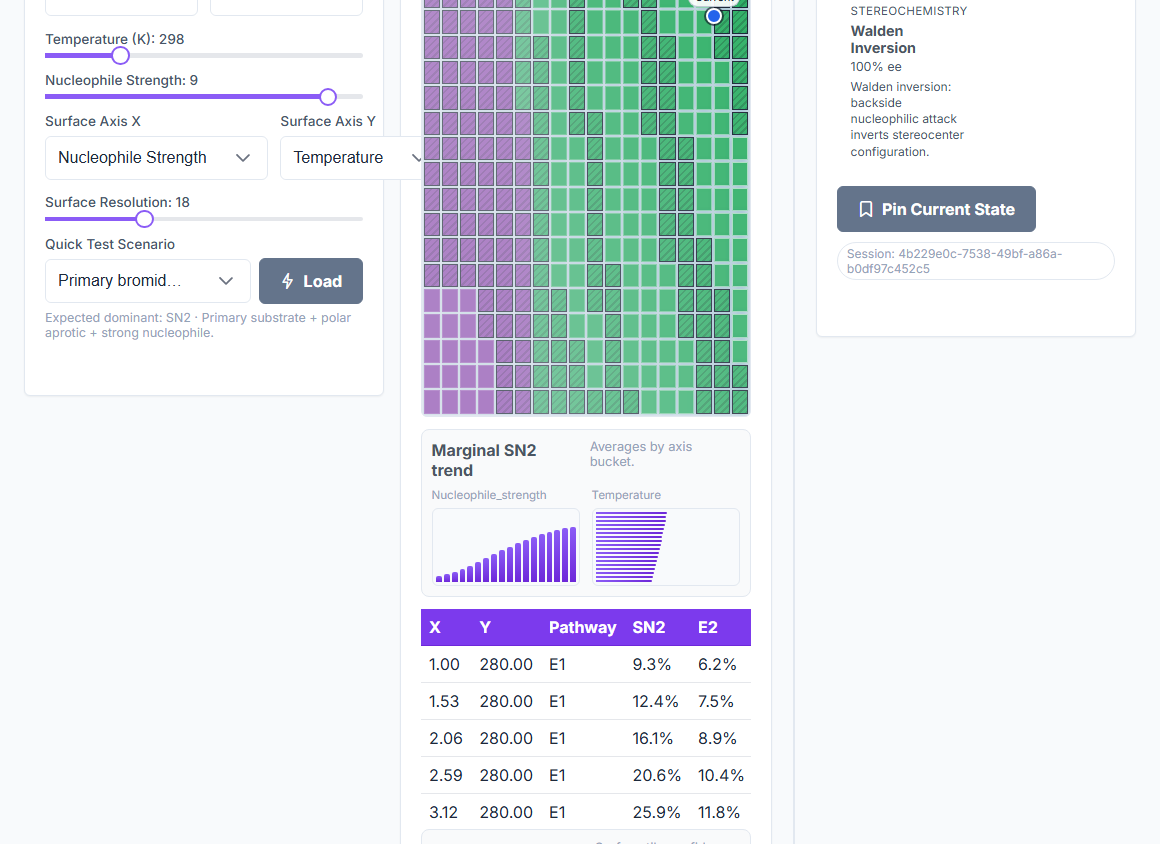Expand the Surface Axis X chevron
1160x844 pixels.
point(243,158)
